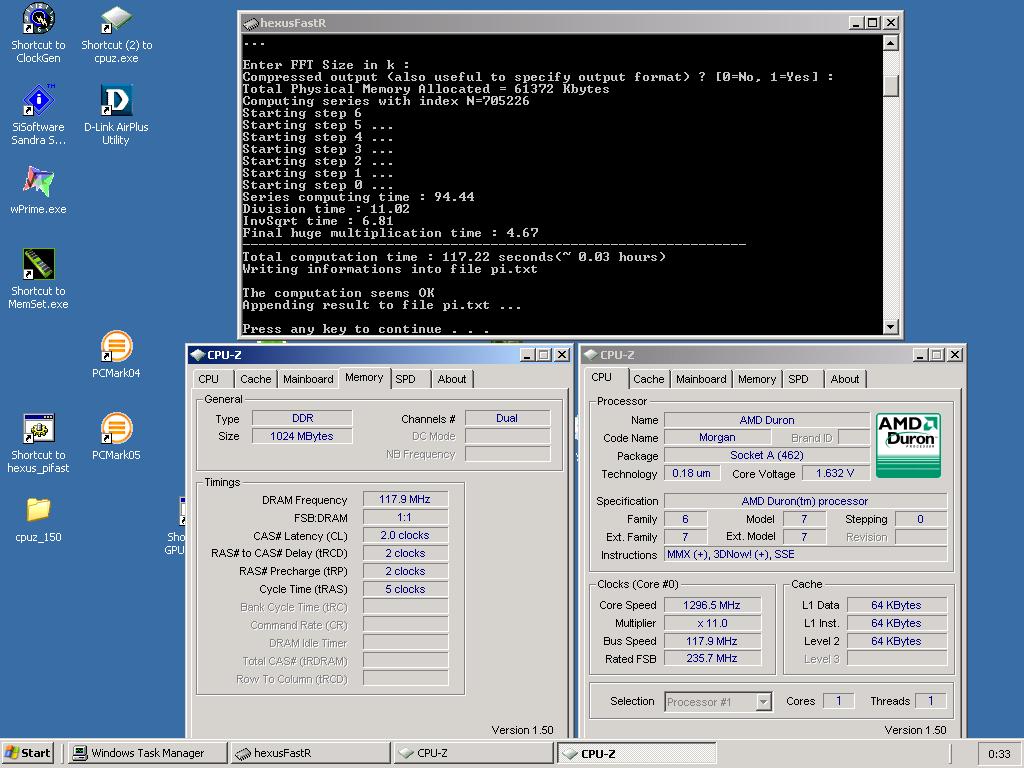Click the Channels # Dual field
Viewport: 1024px width, 768px height.
click(x=507, y=419)
